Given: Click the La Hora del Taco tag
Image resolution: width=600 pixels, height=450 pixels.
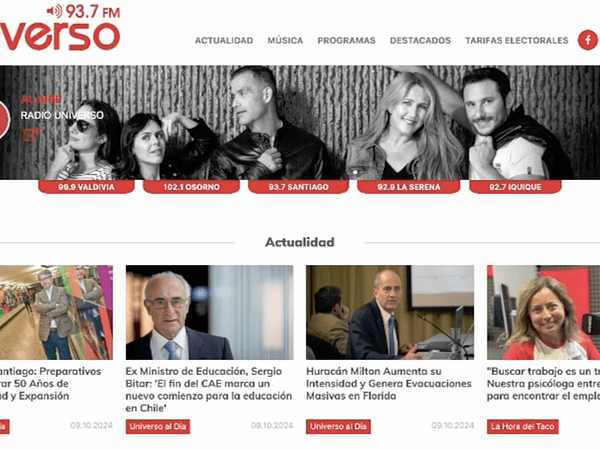Looking at the screenshot, I should (x=522, y=426).
